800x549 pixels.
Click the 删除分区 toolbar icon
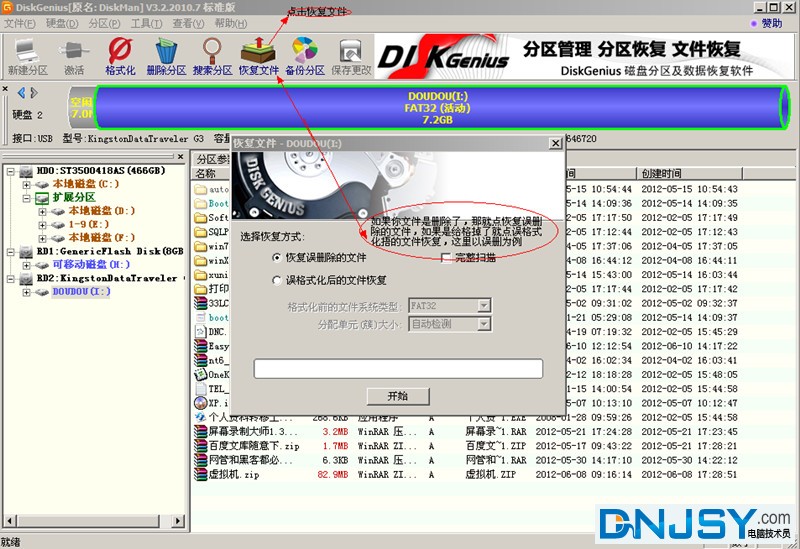click(x=166, y=57)
